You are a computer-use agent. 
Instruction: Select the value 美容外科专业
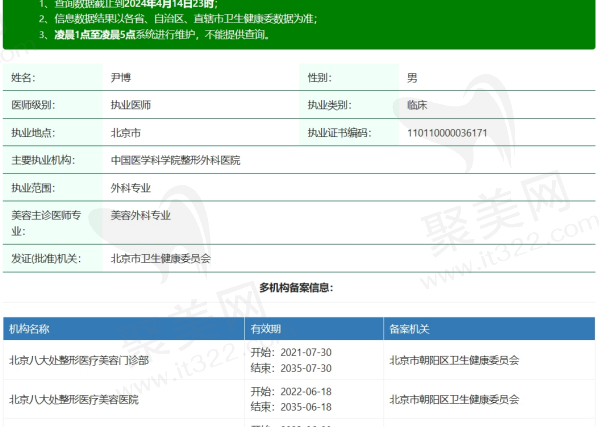point(141,215)
